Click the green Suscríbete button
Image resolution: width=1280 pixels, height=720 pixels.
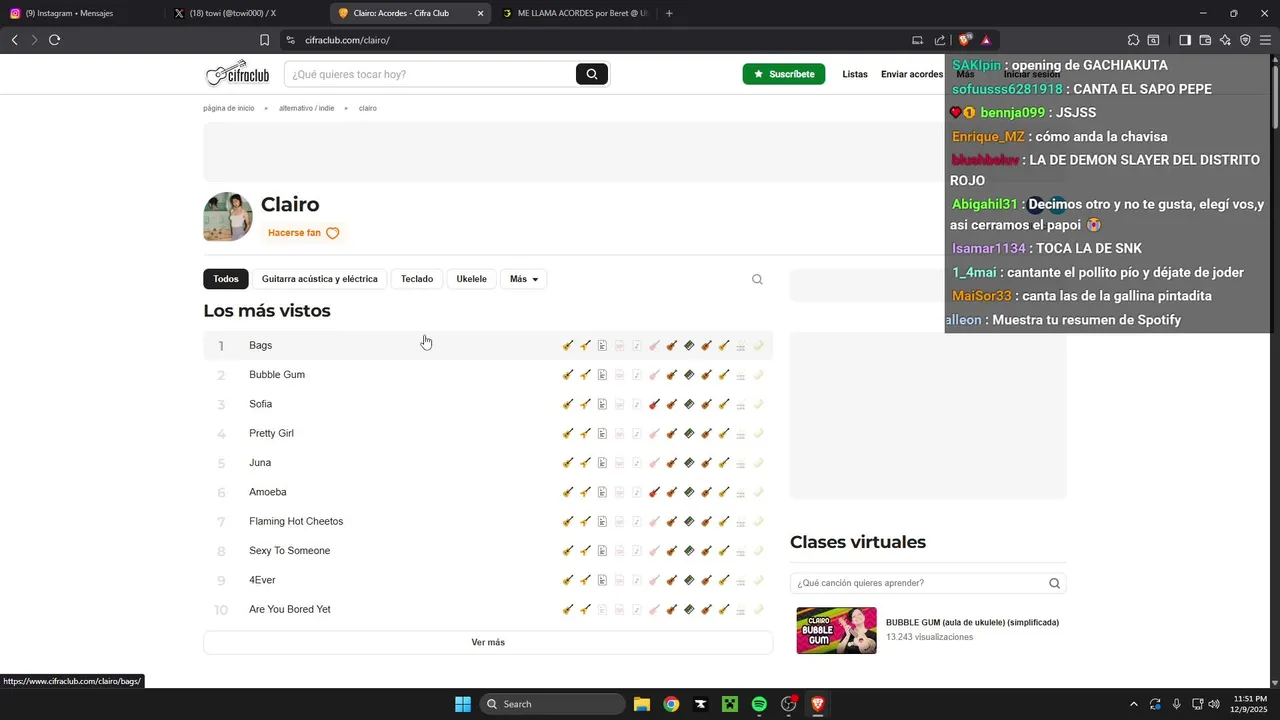pos(784,74)
